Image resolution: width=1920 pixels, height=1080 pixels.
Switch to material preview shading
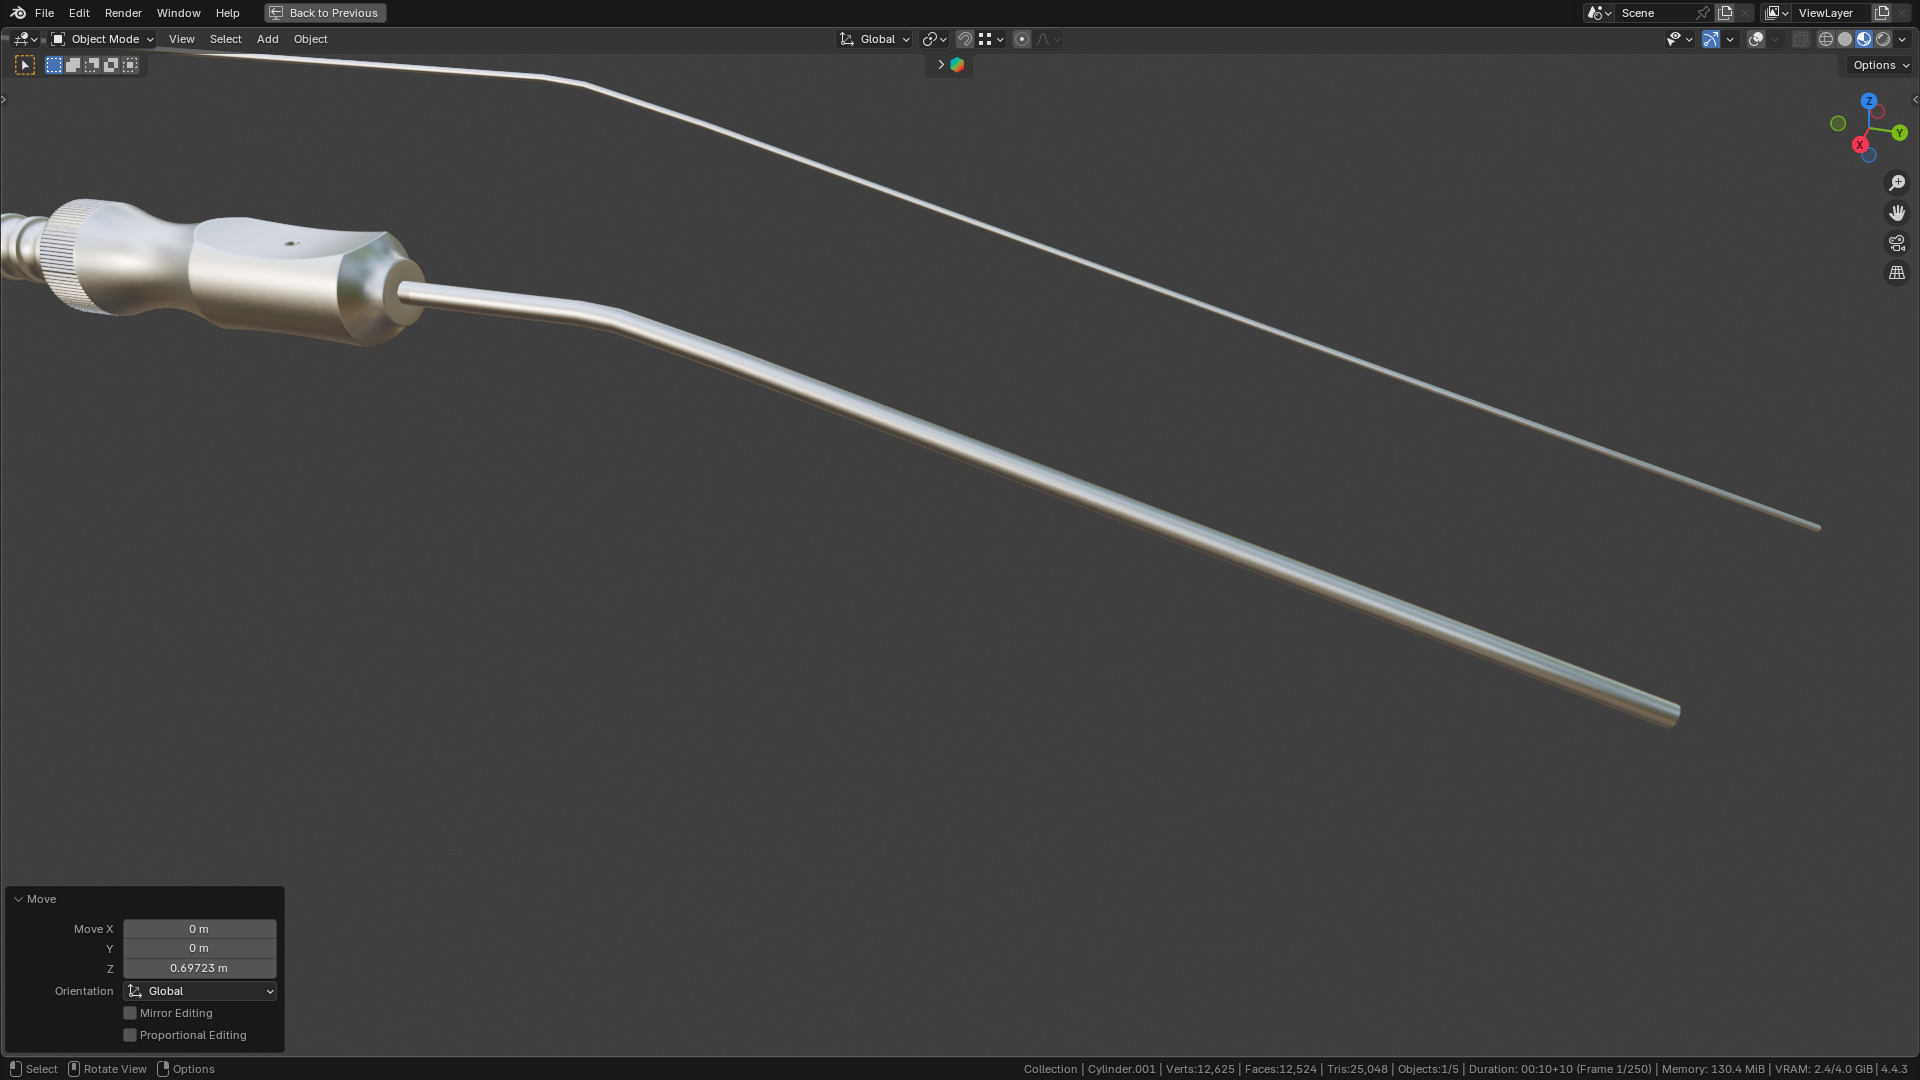tap(1864, 39)
